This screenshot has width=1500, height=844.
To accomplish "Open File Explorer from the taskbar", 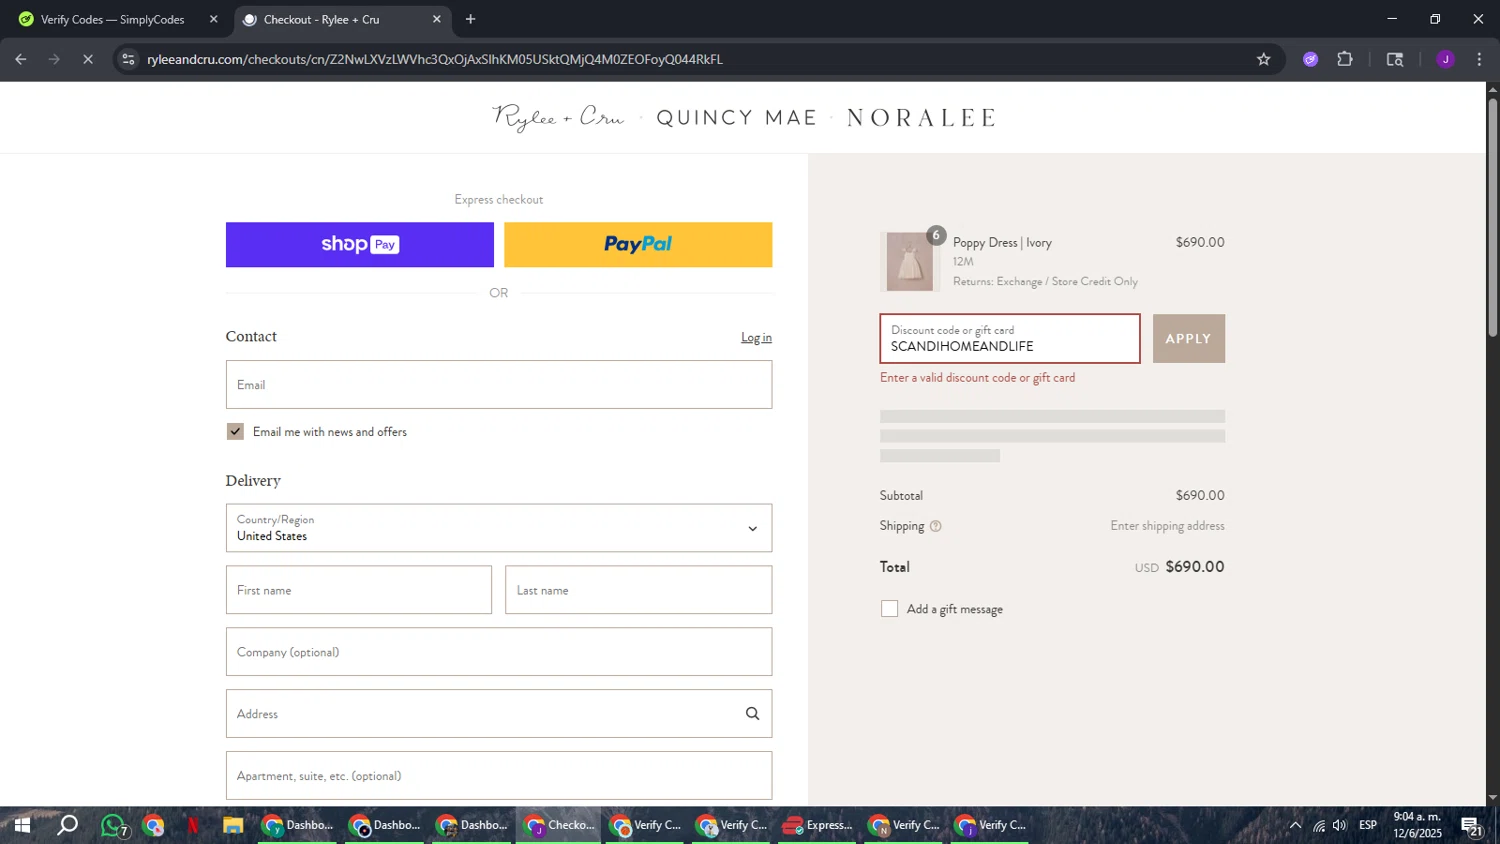I will 233,826.
